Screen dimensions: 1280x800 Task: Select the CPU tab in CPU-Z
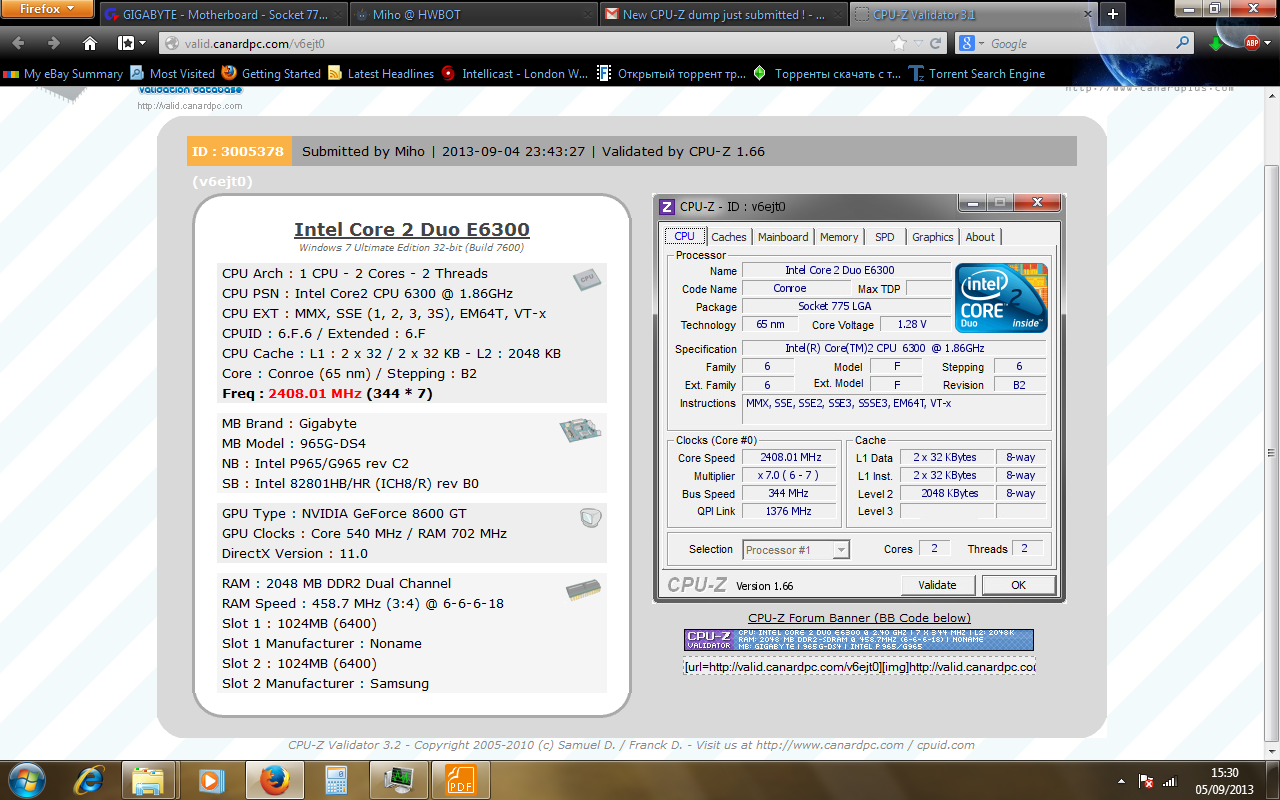click(684, 236)
